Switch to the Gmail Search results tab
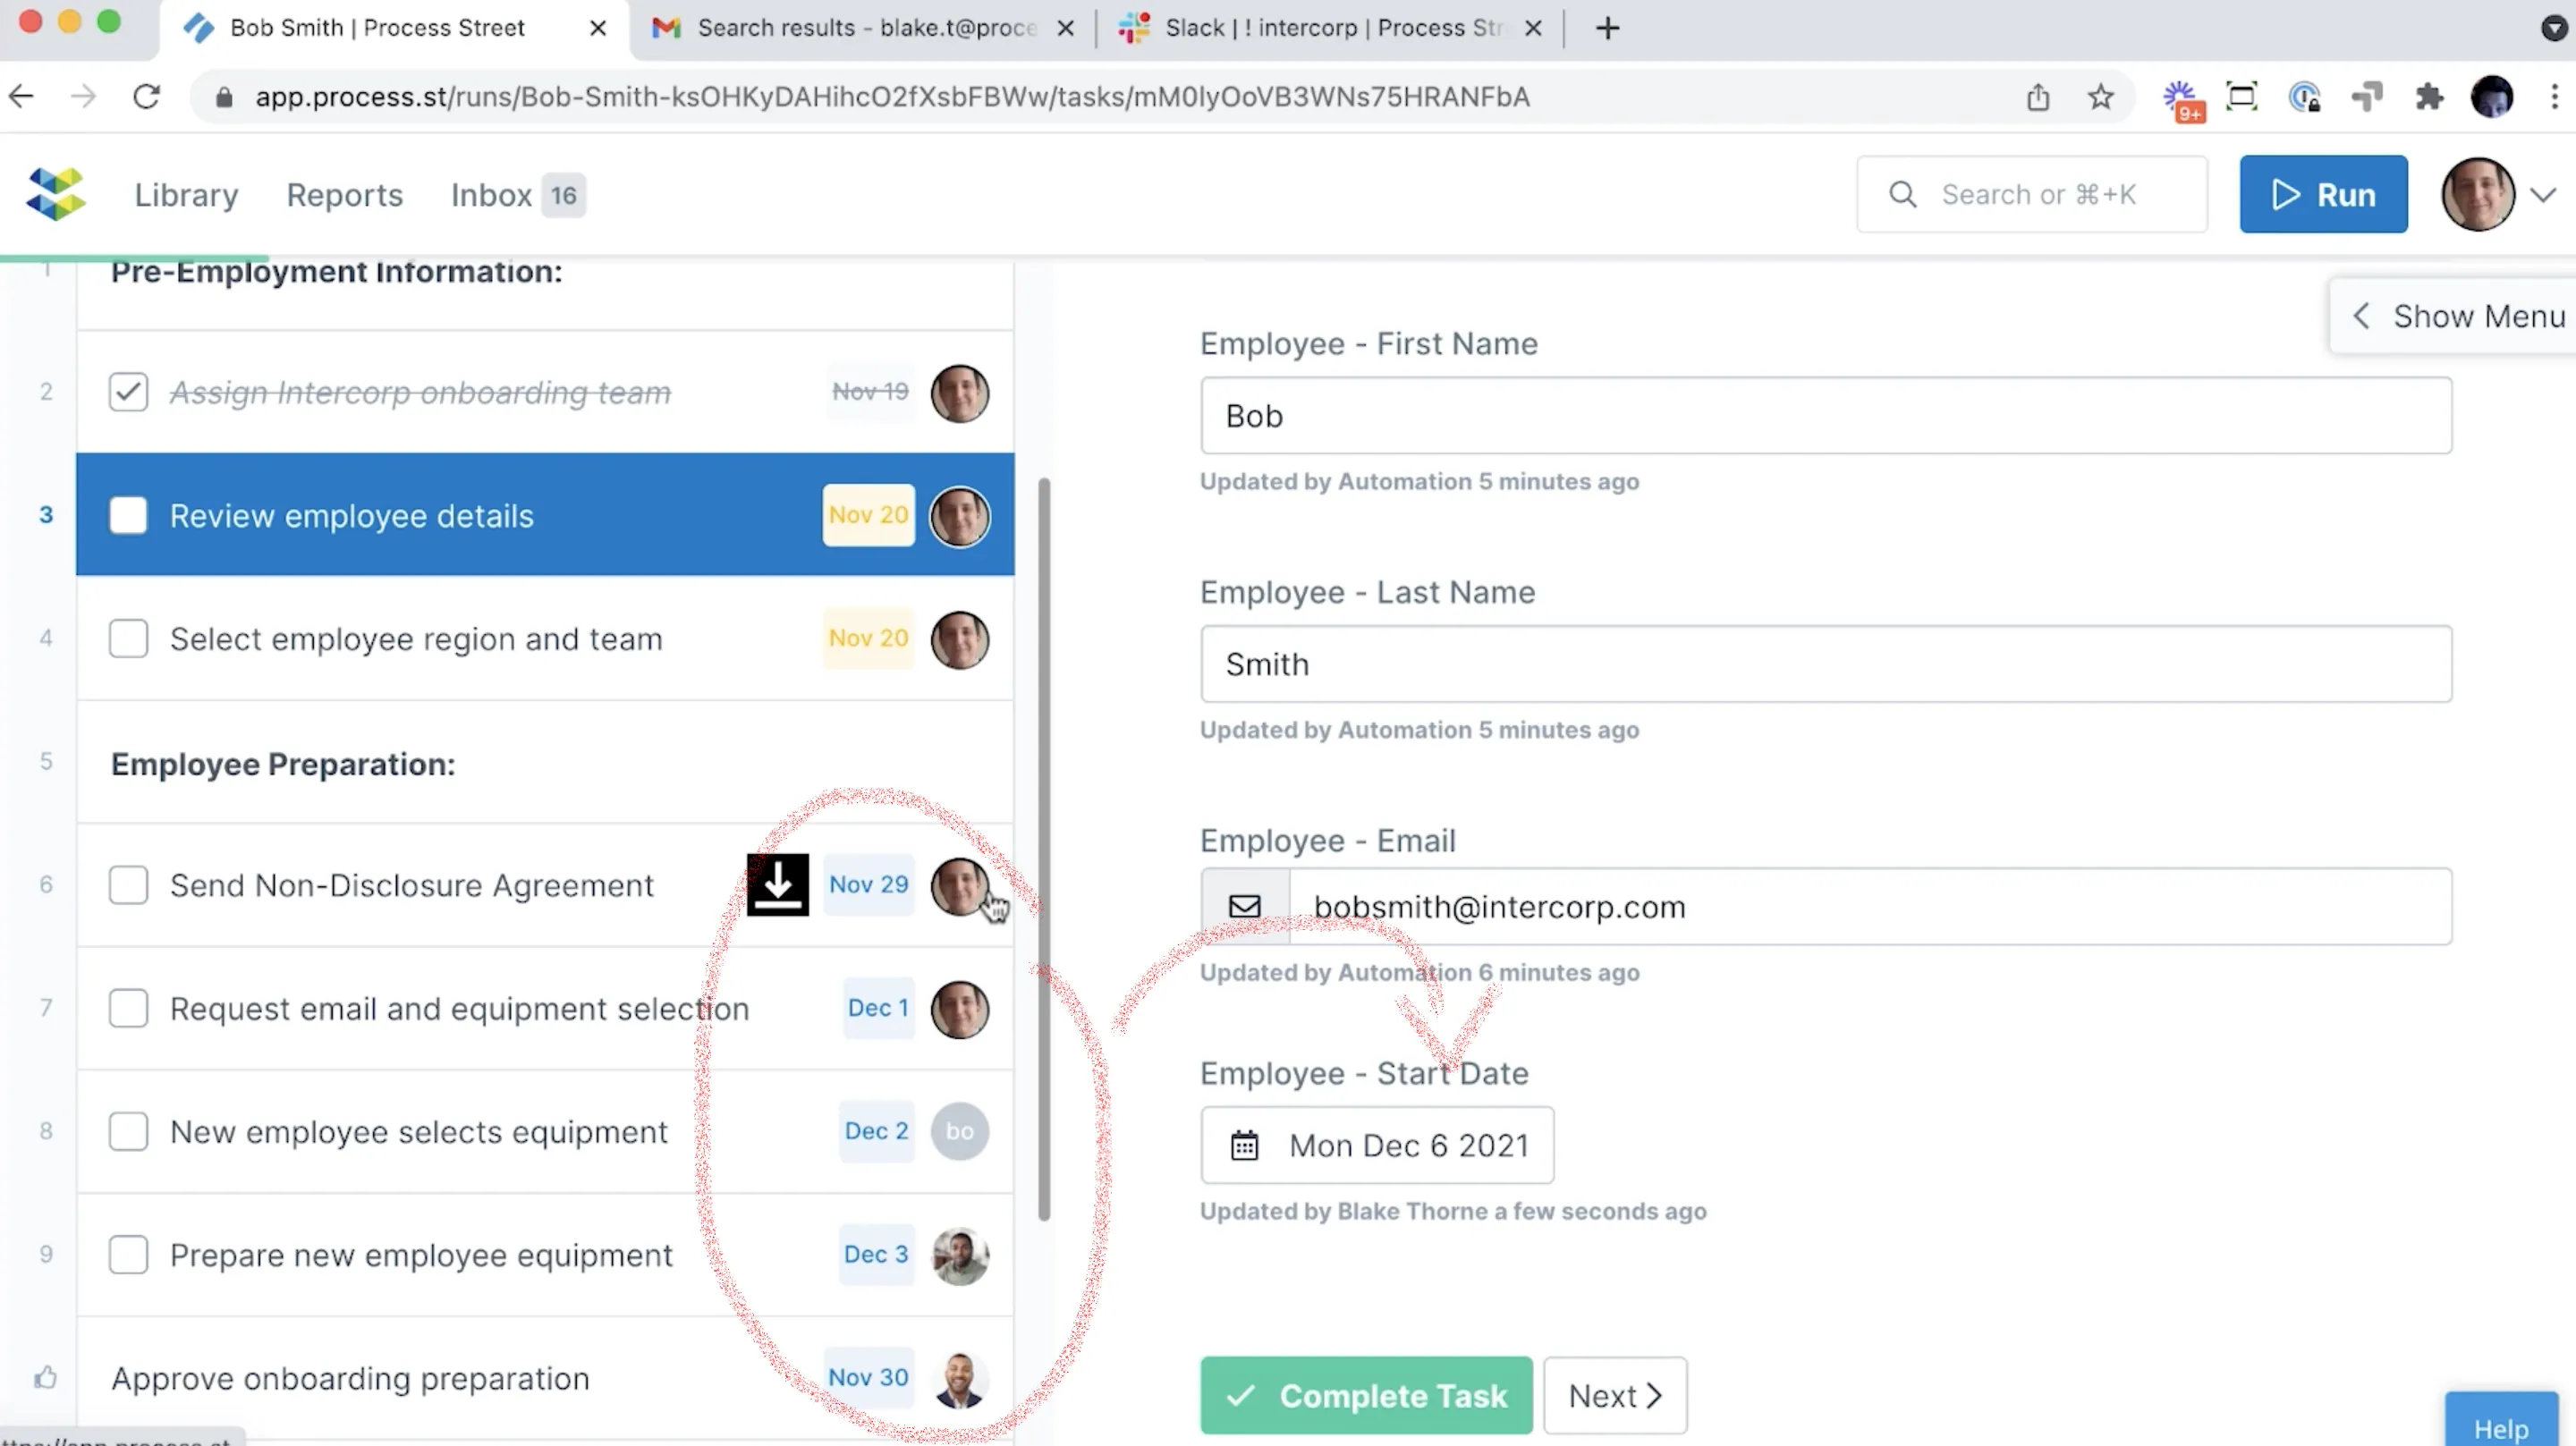The image size is (2576, 1446). coord(863,28)
